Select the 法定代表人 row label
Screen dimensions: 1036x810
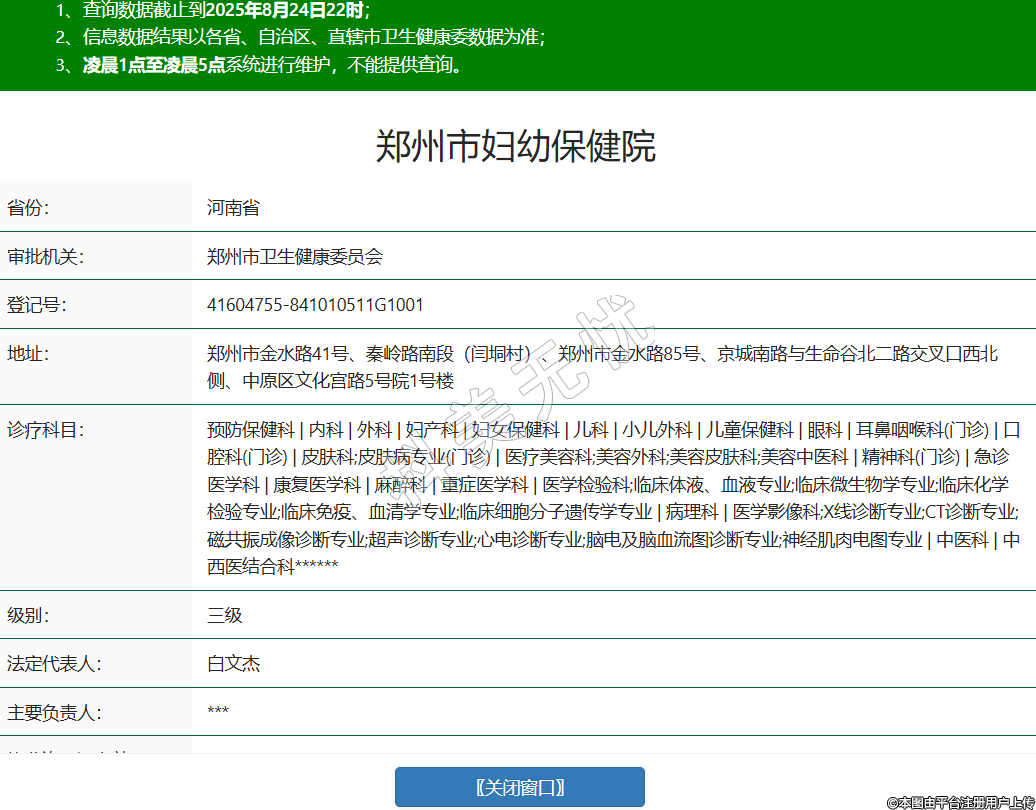point(54,664)
